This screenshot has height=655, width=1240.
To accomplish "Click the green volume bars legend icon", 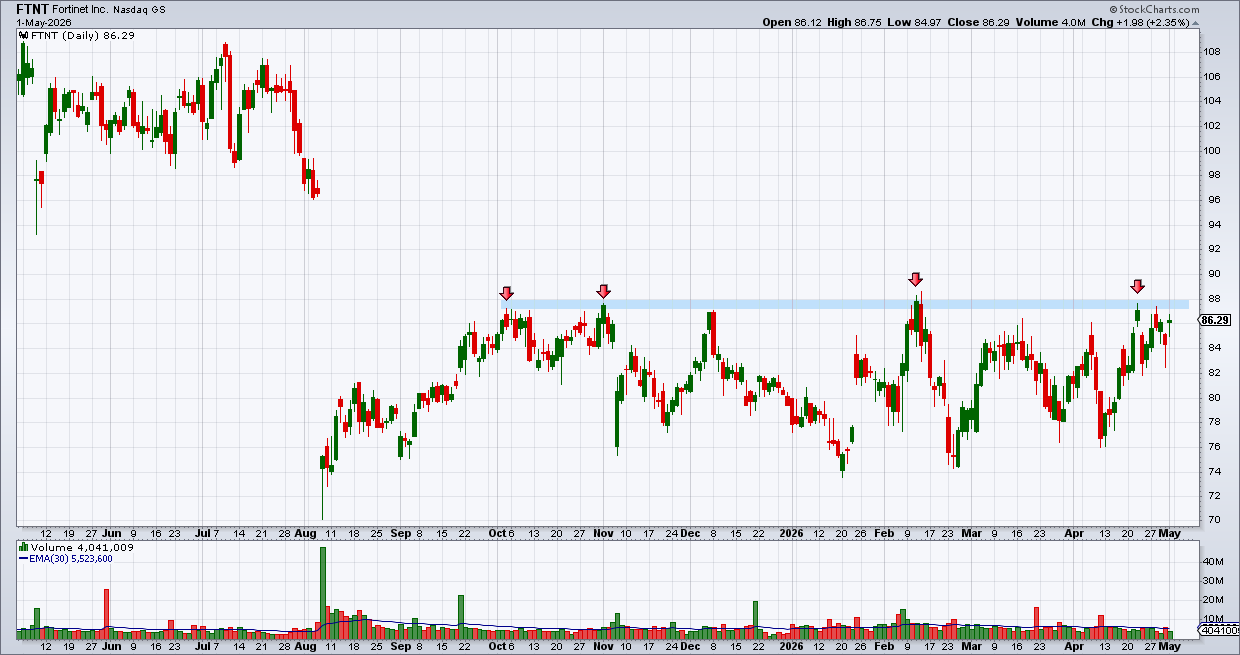I will coord(22,548).
